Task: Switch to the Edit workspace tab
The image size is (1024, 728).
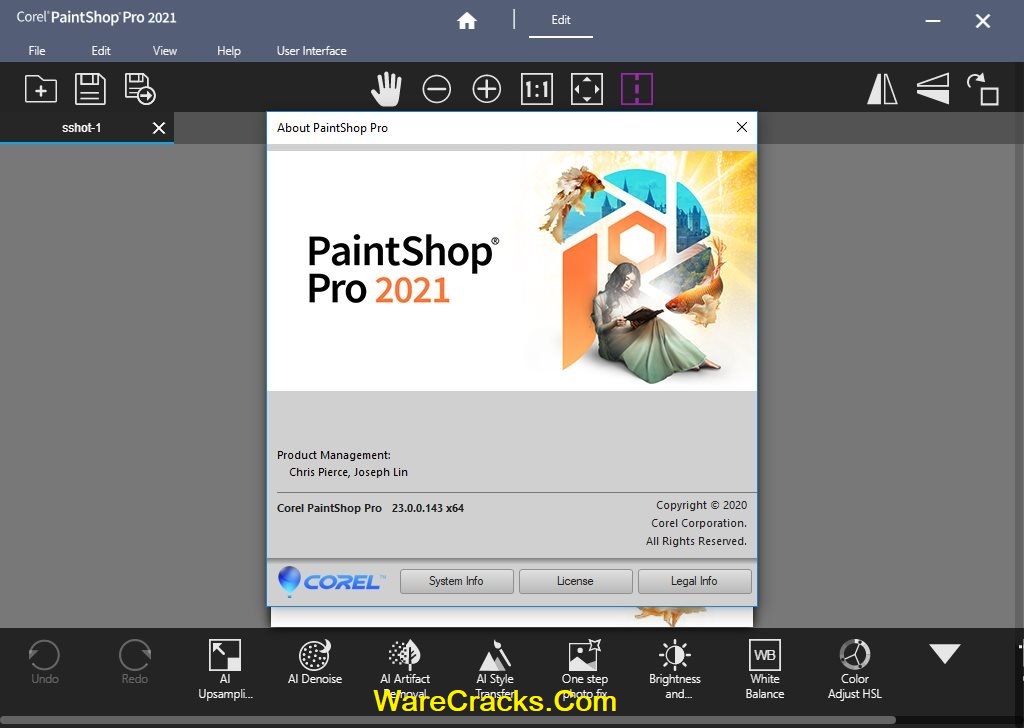Action: coord(560,20)
